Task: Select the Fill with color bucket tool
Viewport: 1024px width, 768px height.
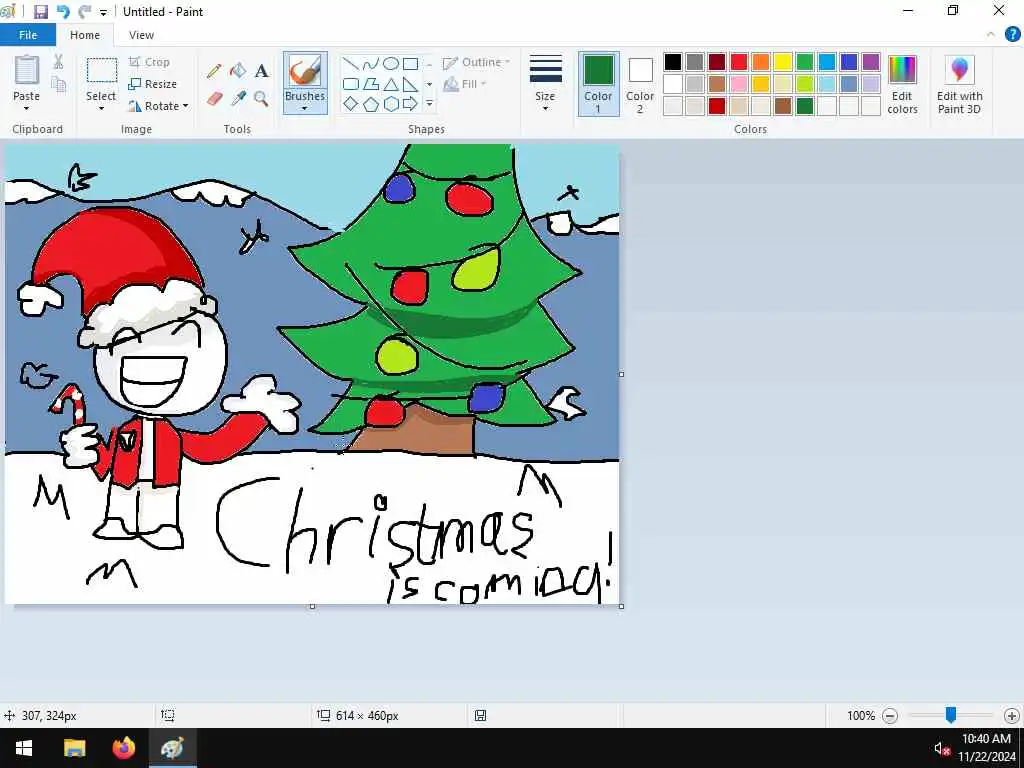Action: (238, 71)
